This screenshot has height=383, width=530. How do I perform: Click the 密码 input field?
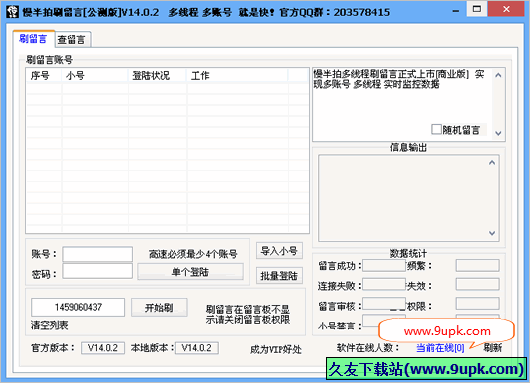[x=97, y=271]
